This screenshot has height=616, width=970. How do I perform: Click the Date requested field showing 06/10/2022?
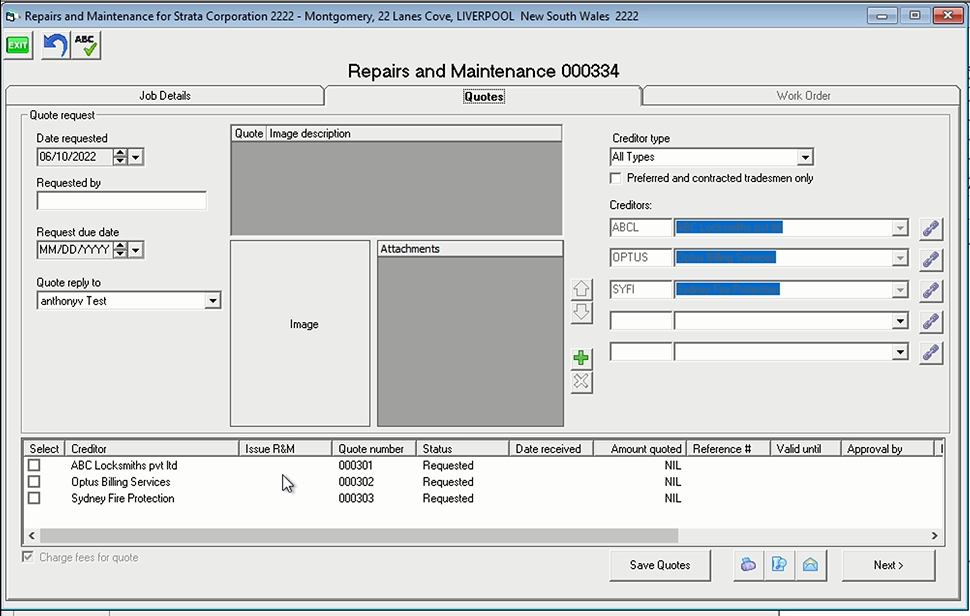pos(75,157)
